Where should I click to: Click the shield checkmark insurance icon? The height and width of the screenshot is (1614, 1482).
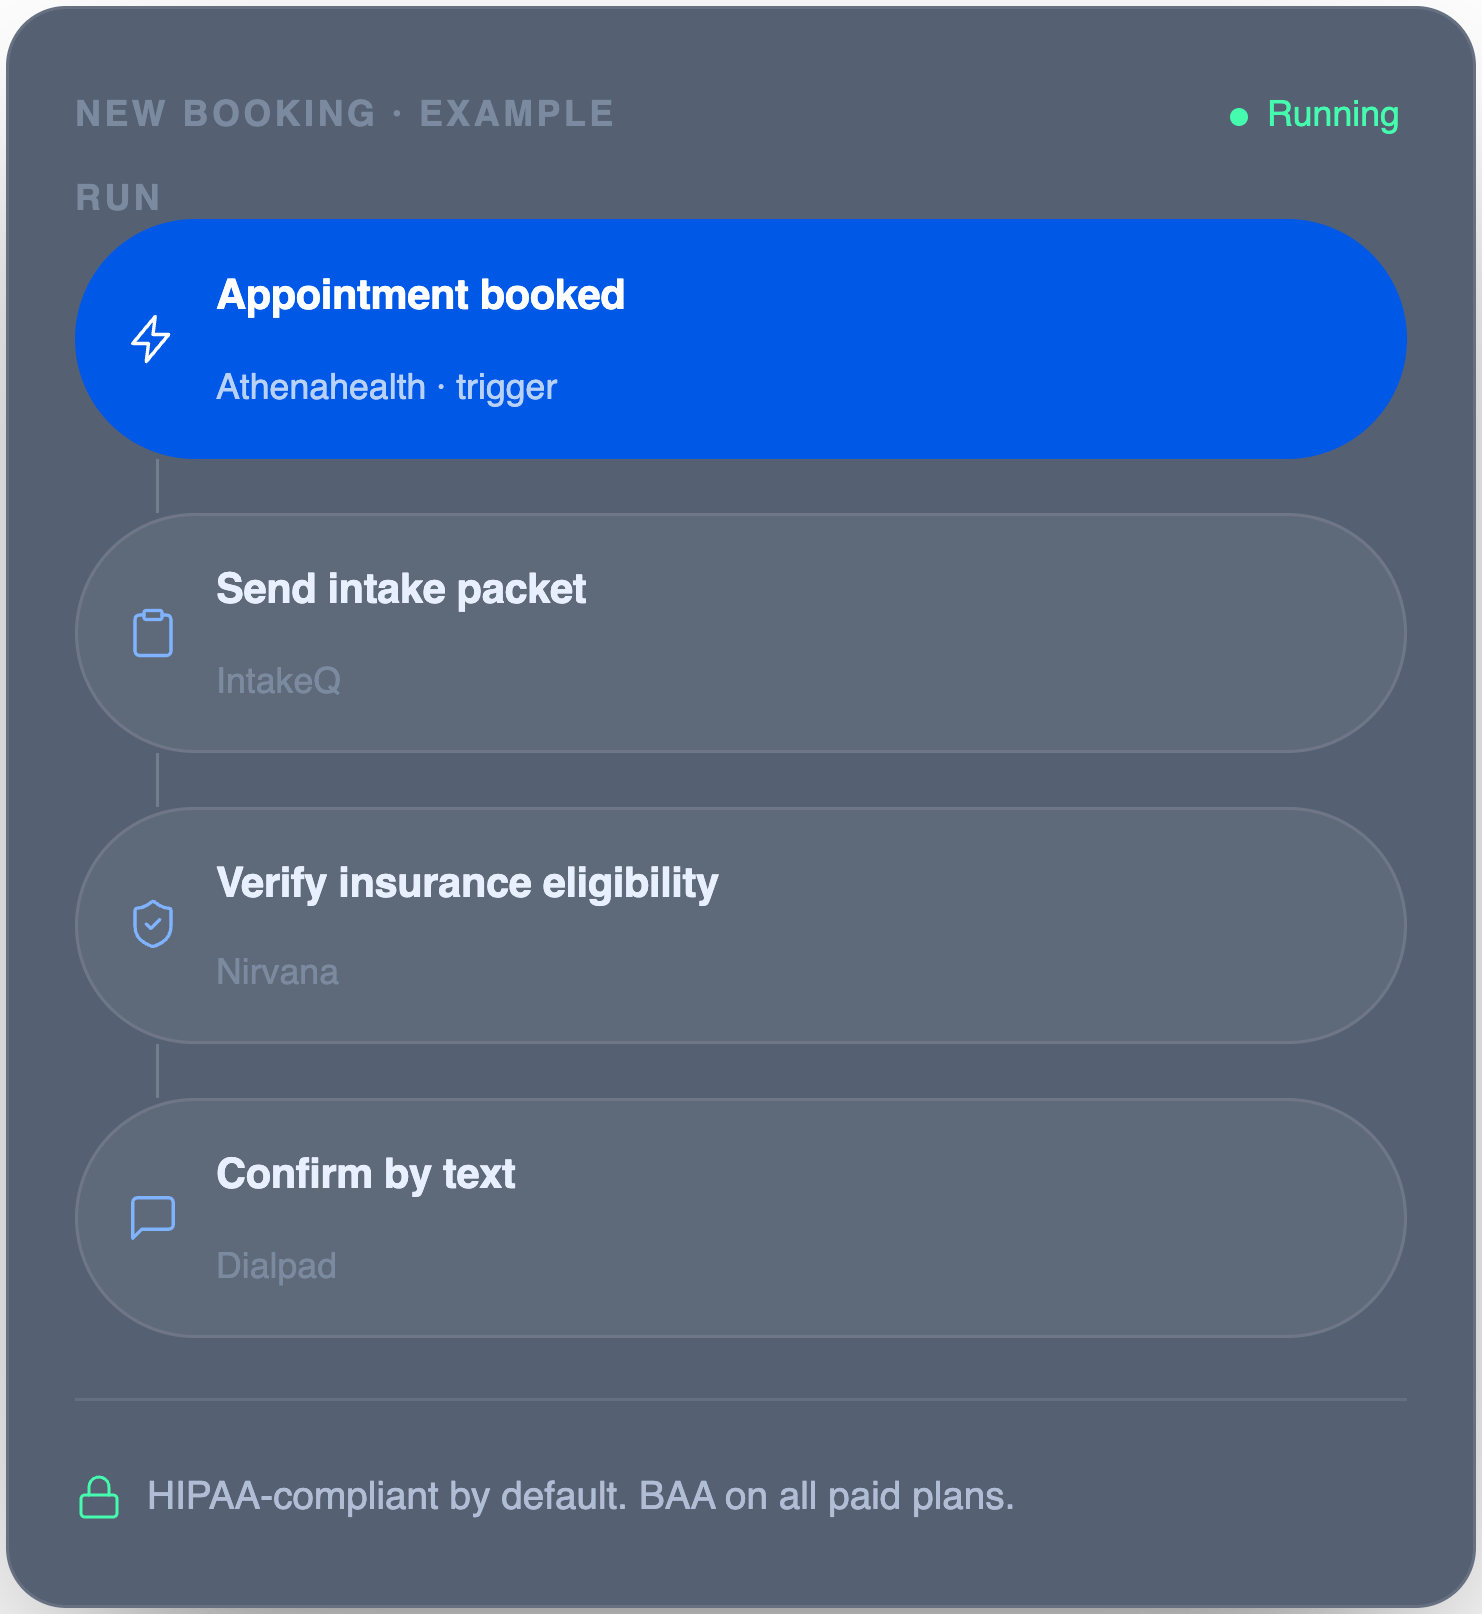click(x=153, y=924)
